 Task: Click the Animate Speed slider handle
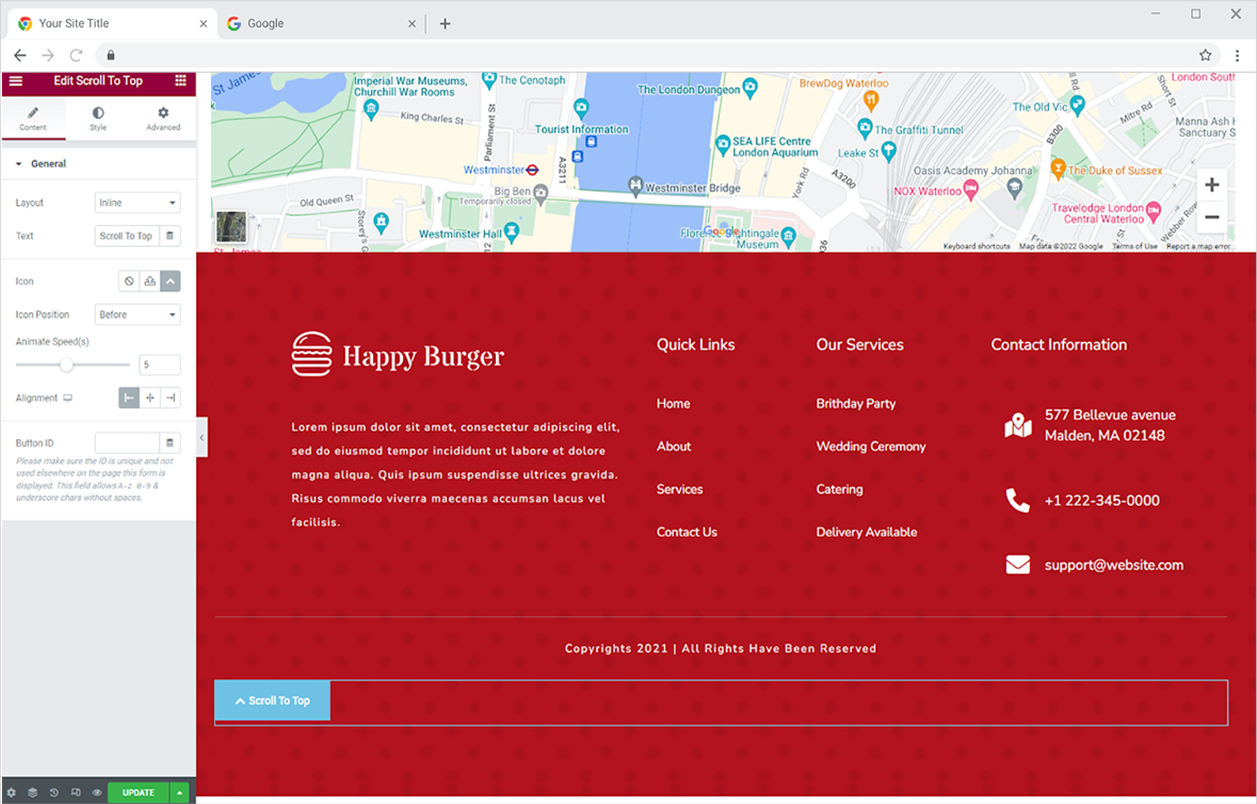click(x=66, y=365)
